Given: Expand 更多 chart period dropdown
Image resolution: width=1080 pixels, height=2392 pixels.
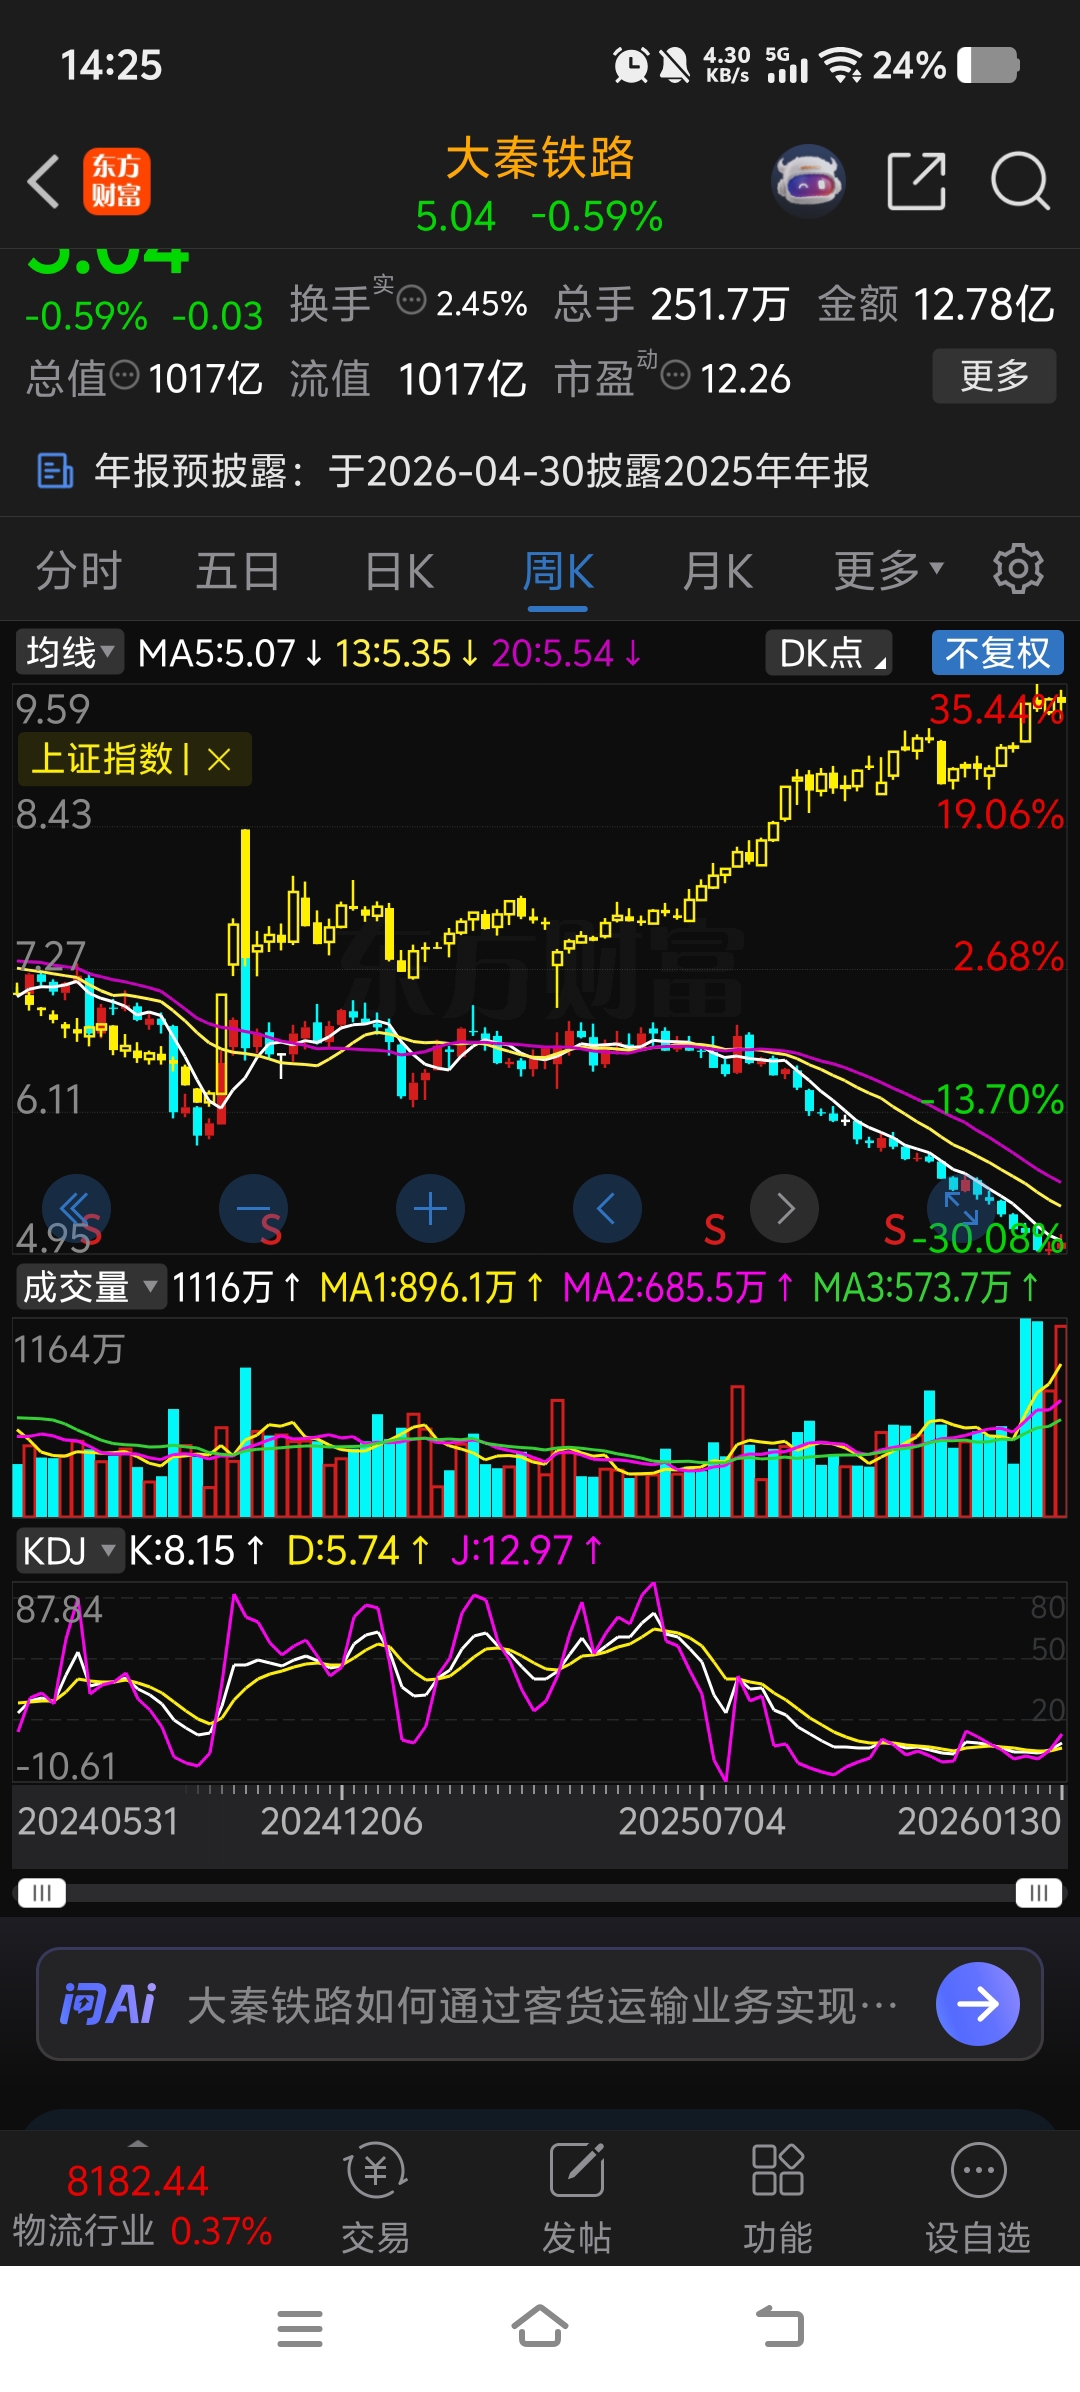Looking at the screenshot, I should click(x=888, y=571).
